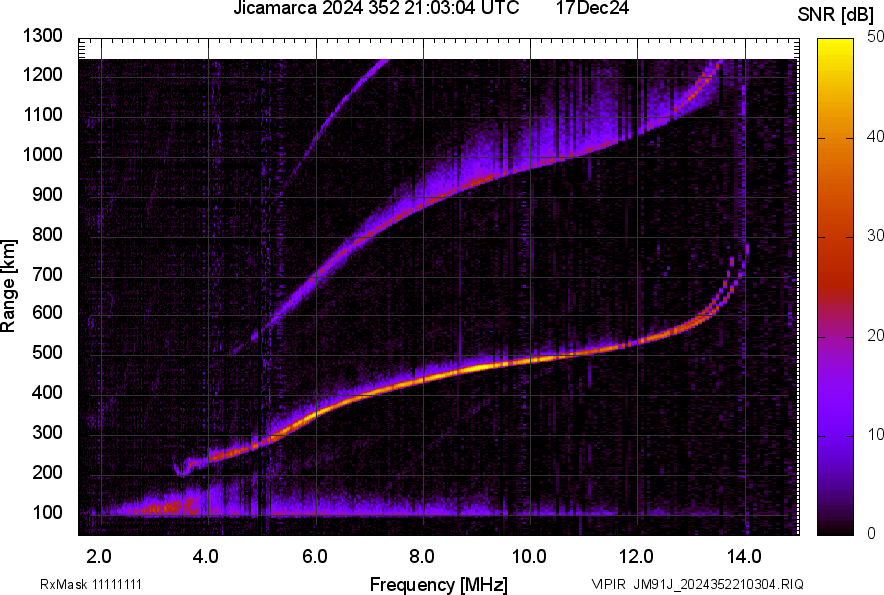Click the range tick label "1100"

pos(42,115)
